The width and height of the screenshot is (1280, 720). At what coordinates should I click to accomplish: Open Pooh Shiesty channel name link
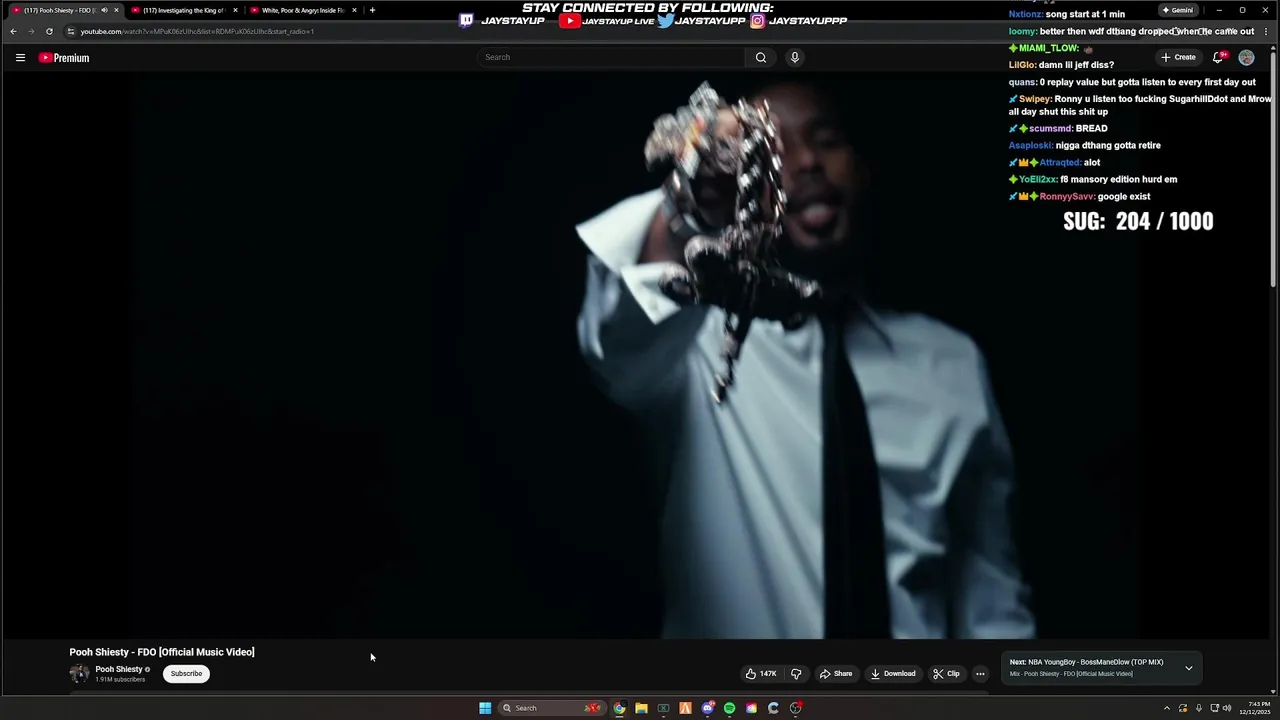(x=119, y=669)
